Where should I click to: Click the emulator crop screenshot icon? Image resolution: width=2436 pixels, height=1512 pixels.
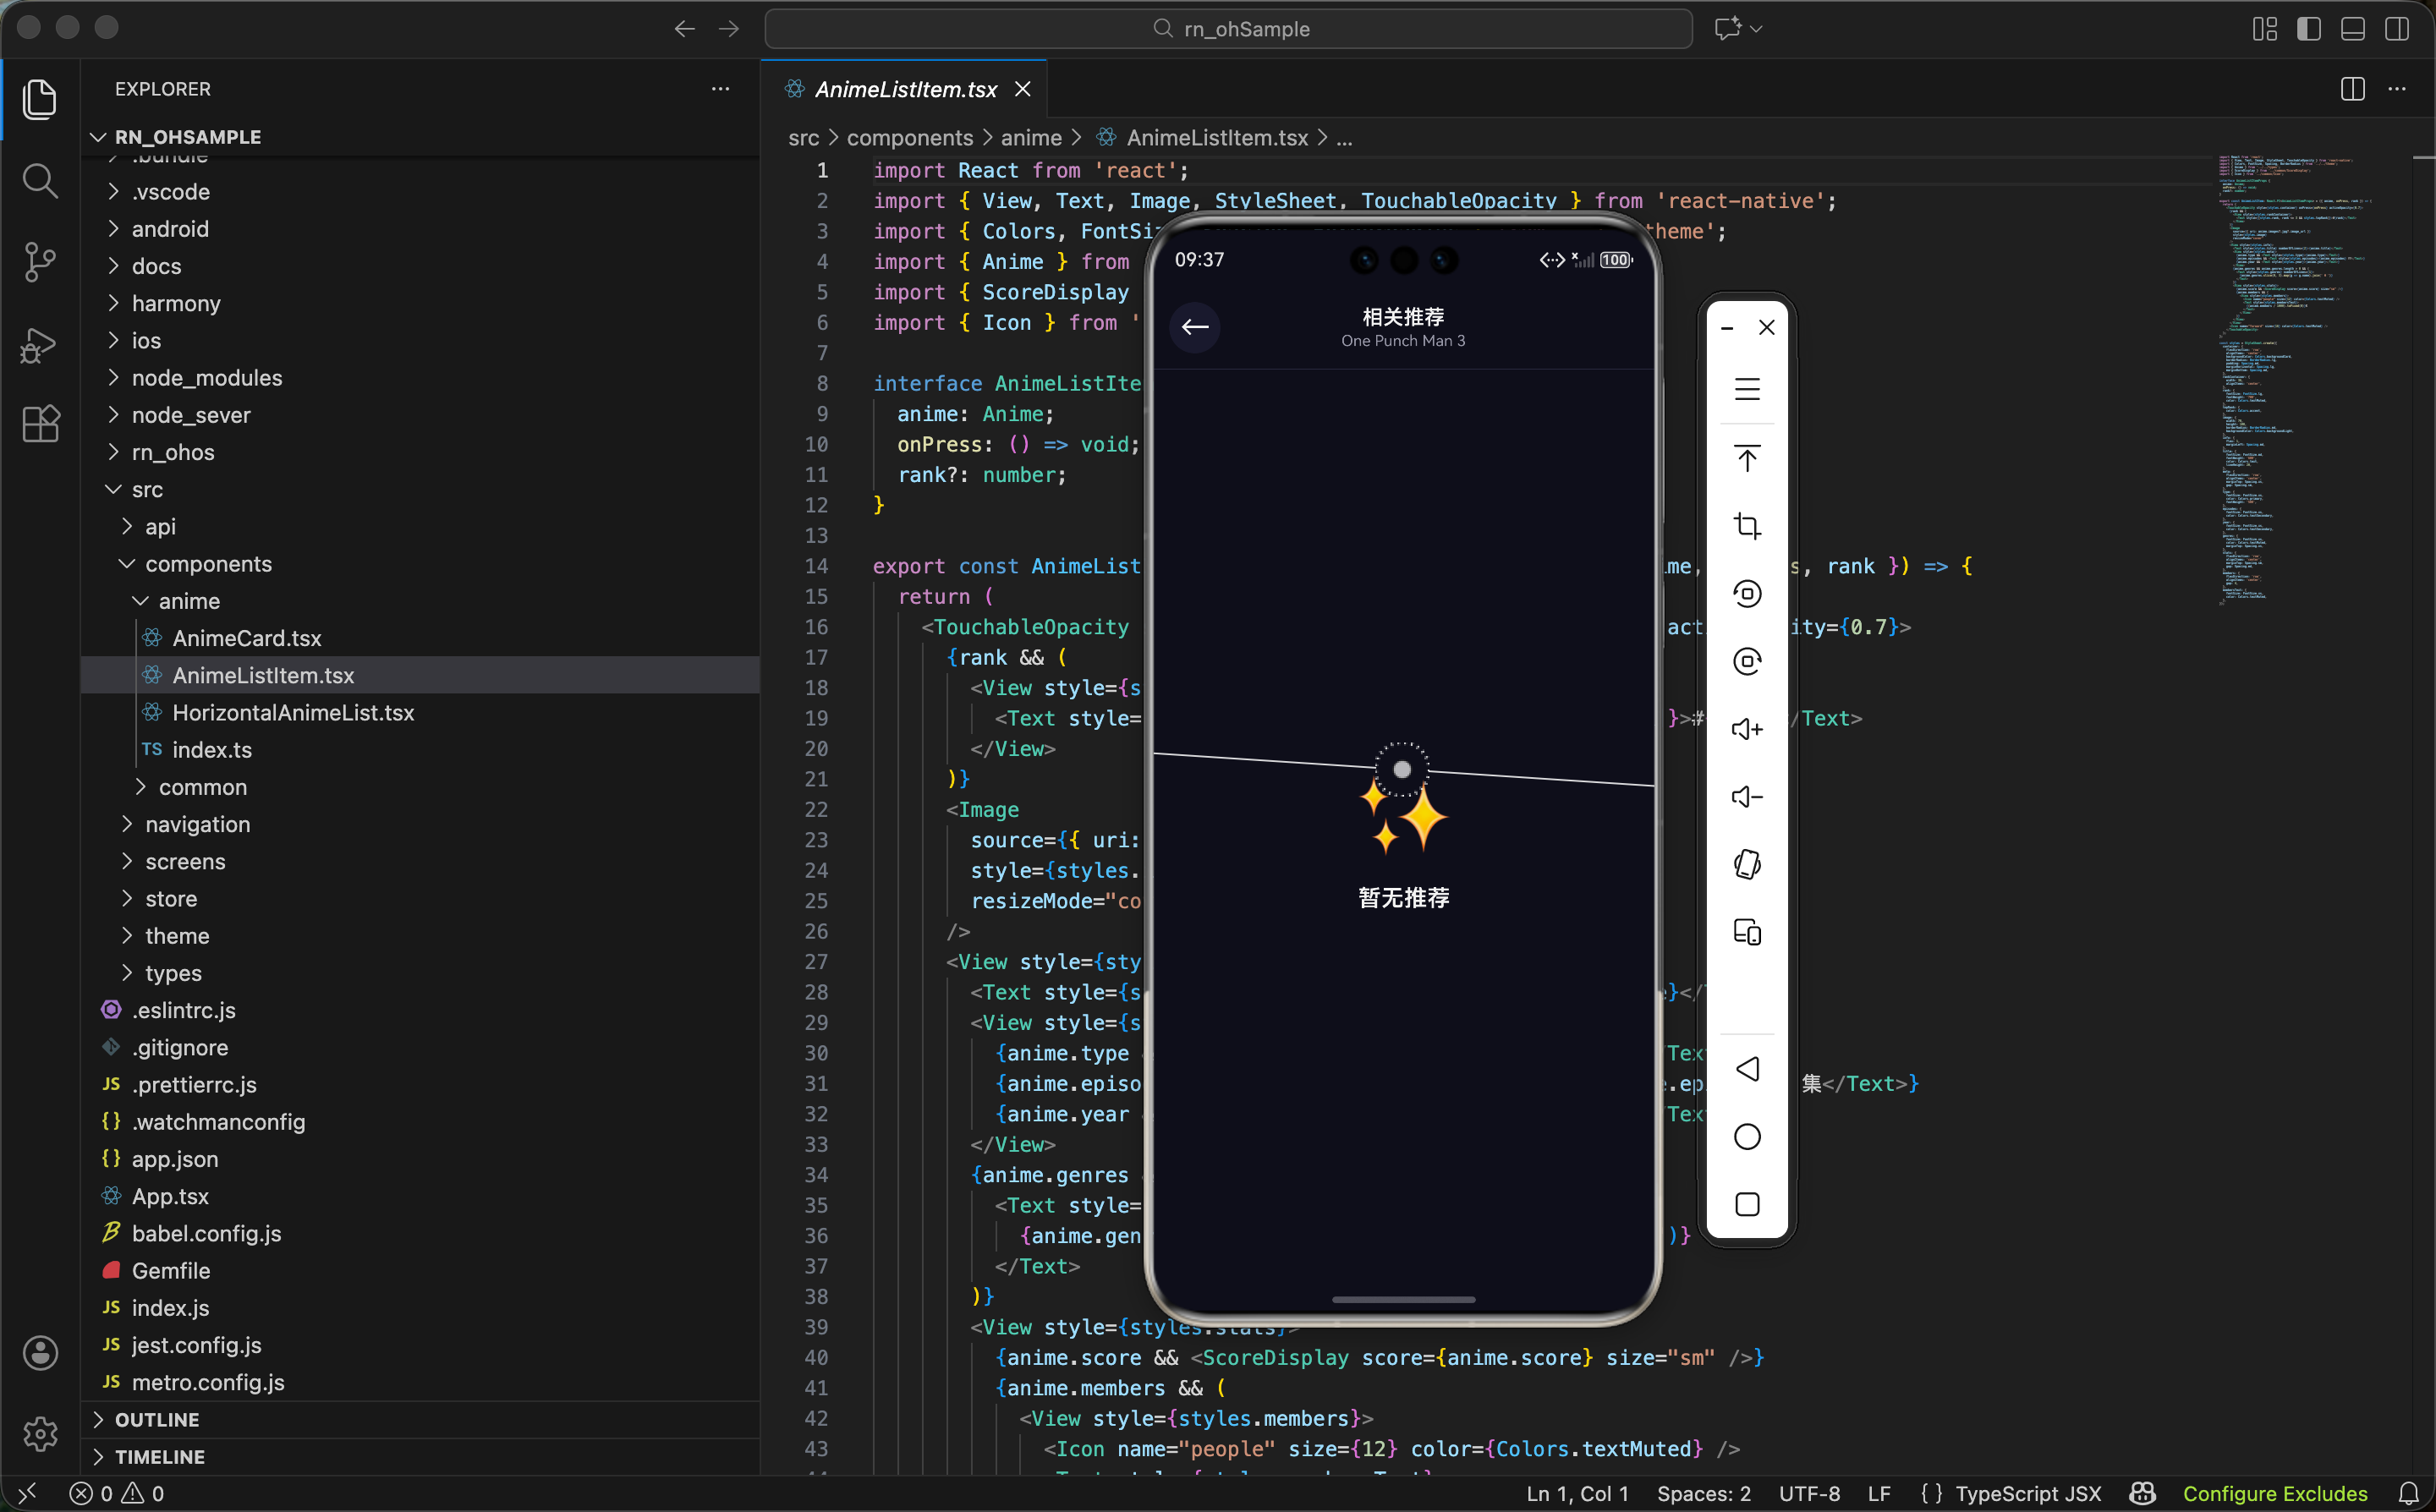[x=1746, y=526]
